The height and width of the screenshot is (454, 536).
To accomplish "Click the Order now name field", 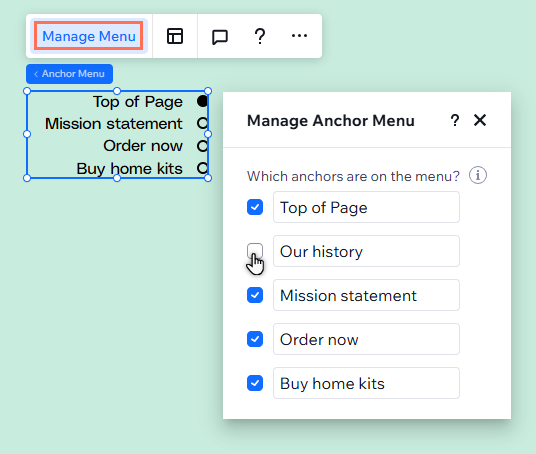I will 366,339.
